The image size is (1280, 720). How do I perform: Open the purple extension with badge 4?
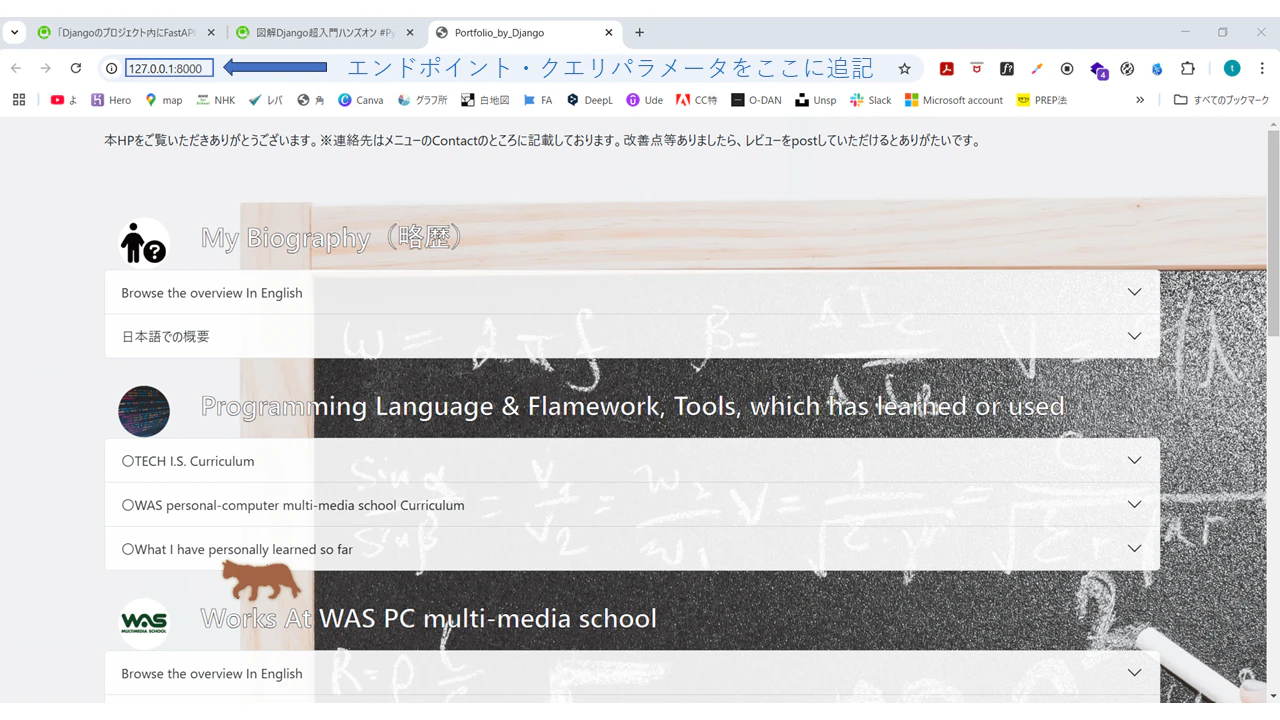1098,69
